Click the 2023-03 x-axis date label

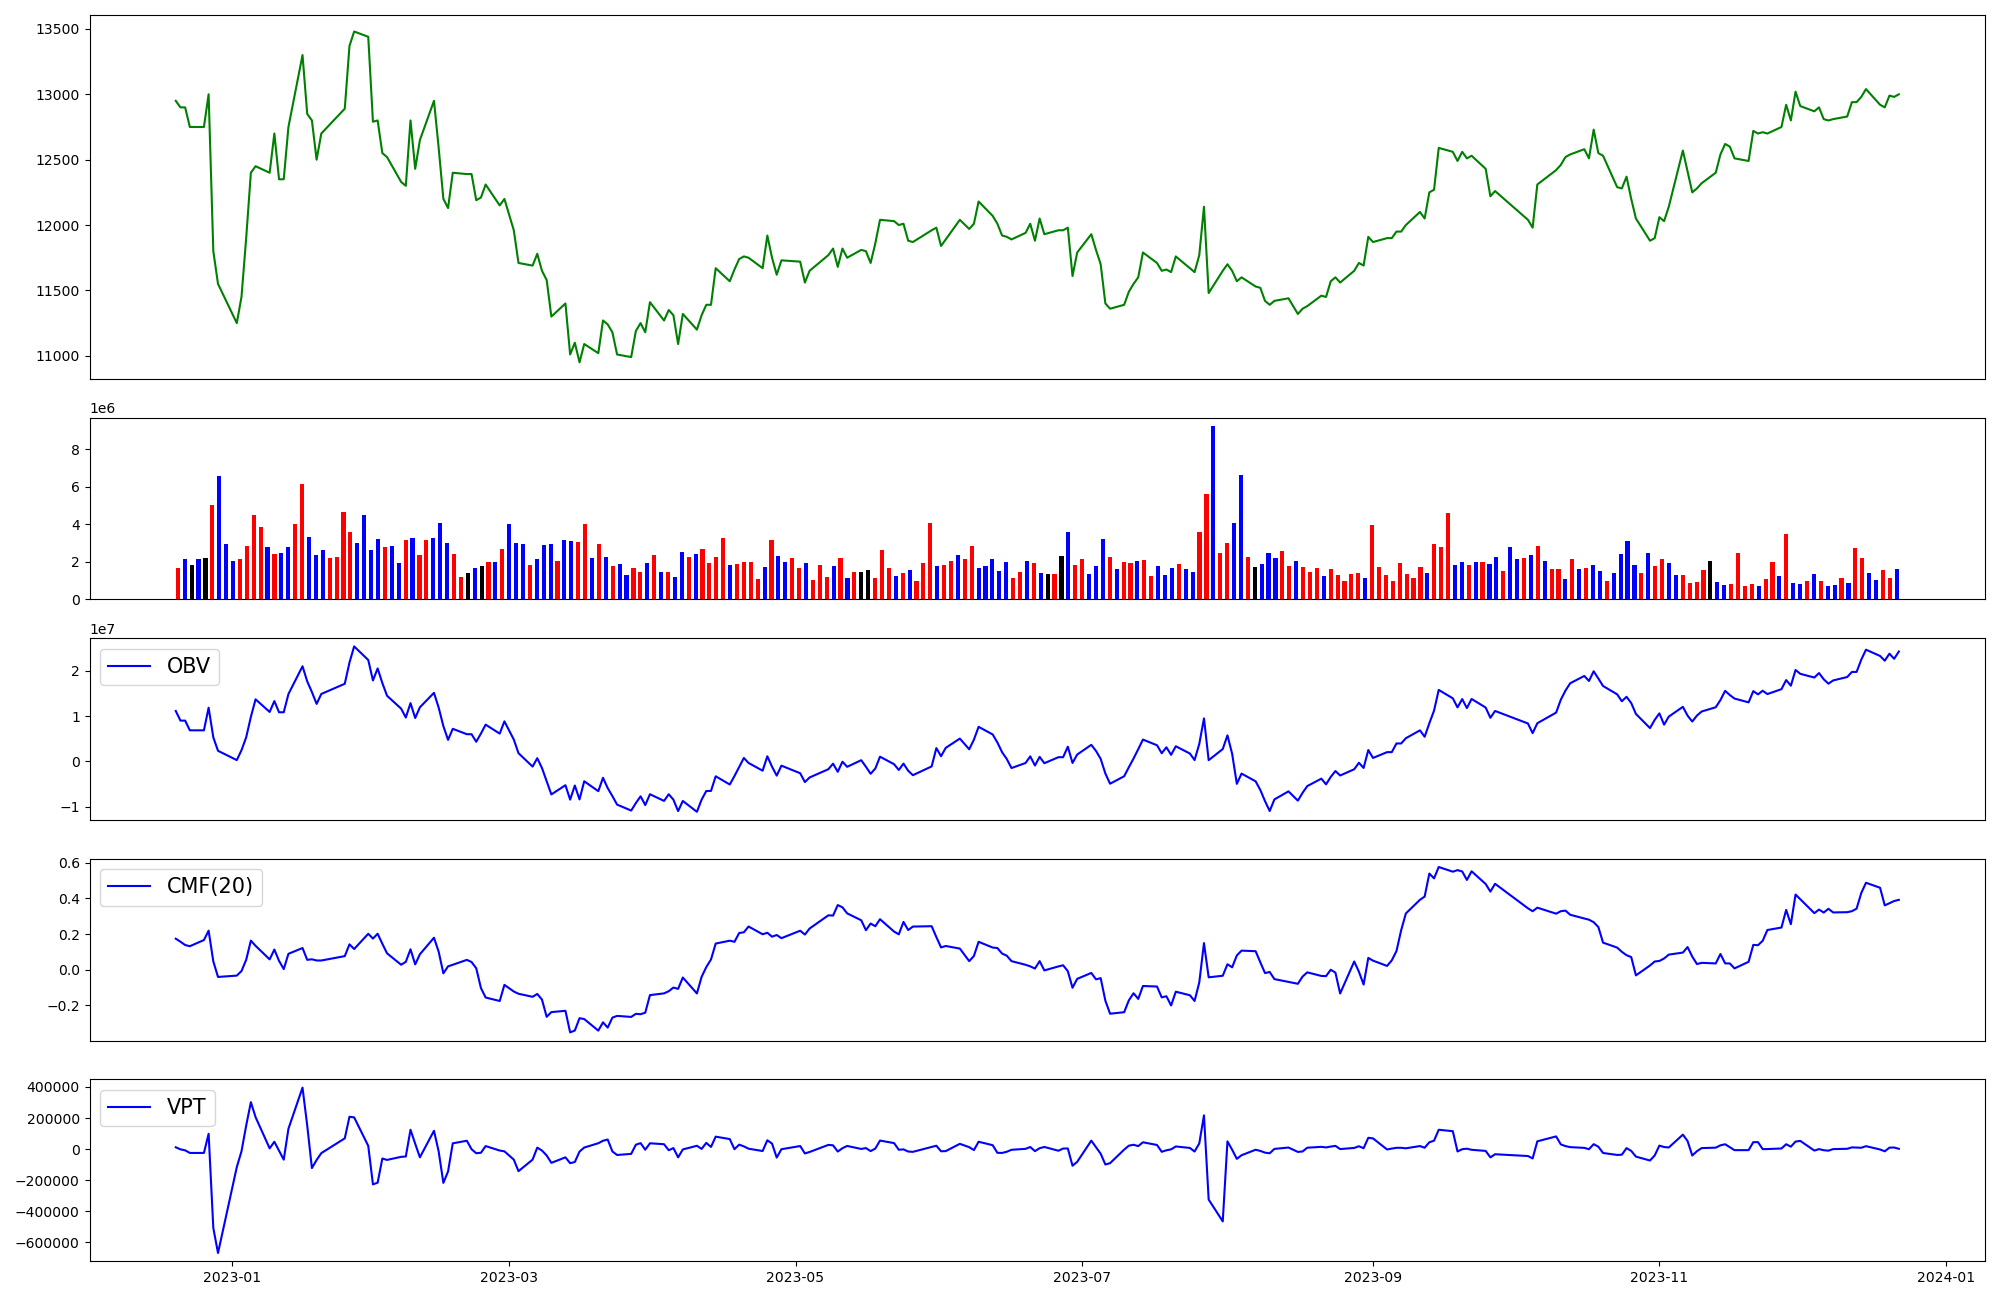point(509,1277)
